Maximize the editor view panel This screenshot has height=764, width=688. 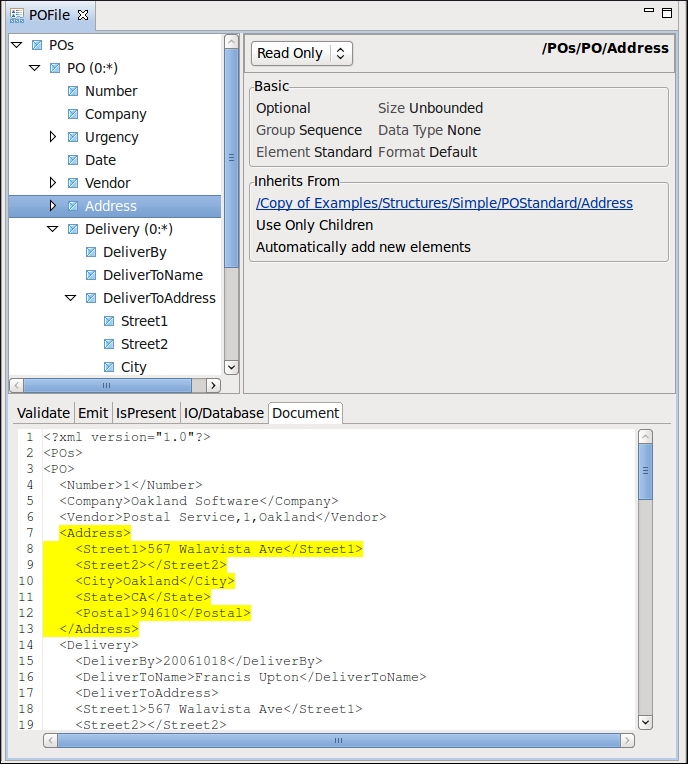667,13
